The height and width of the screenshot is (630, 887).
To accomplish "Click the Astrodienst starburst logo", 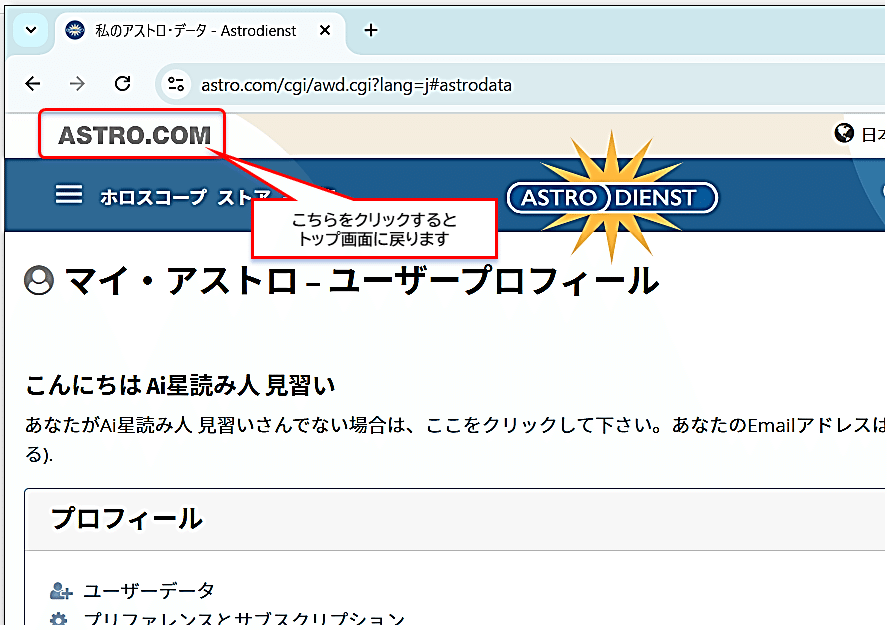I will pyautogui.click(x=612, y=197).
